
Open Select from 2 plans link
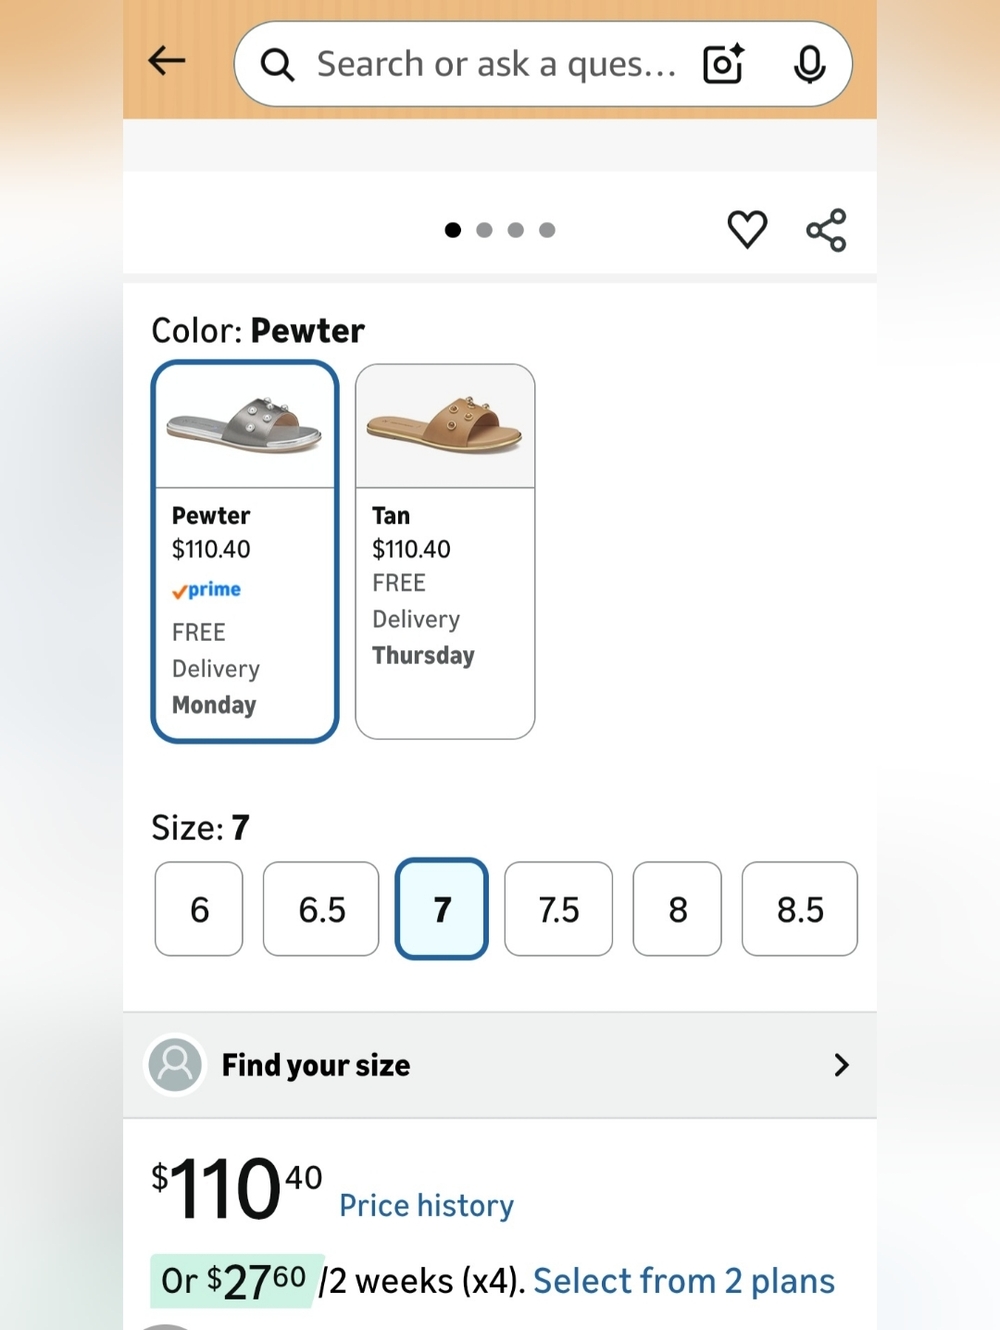click(684, 1281)
